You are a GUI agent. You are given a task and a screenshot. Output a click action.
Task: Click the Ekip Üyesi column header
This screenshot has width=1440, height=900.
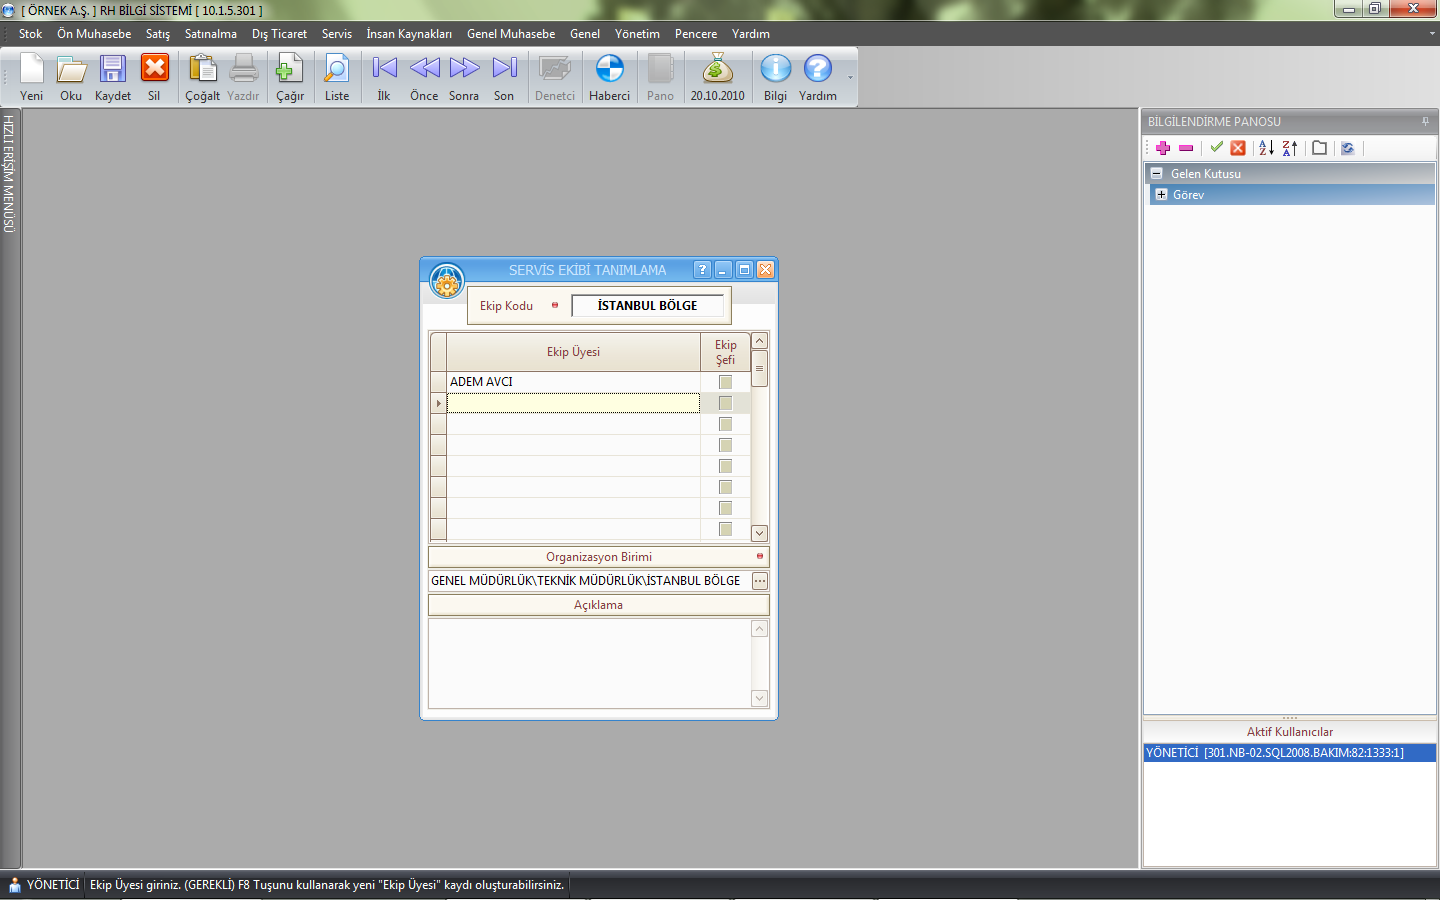(573, 352)
